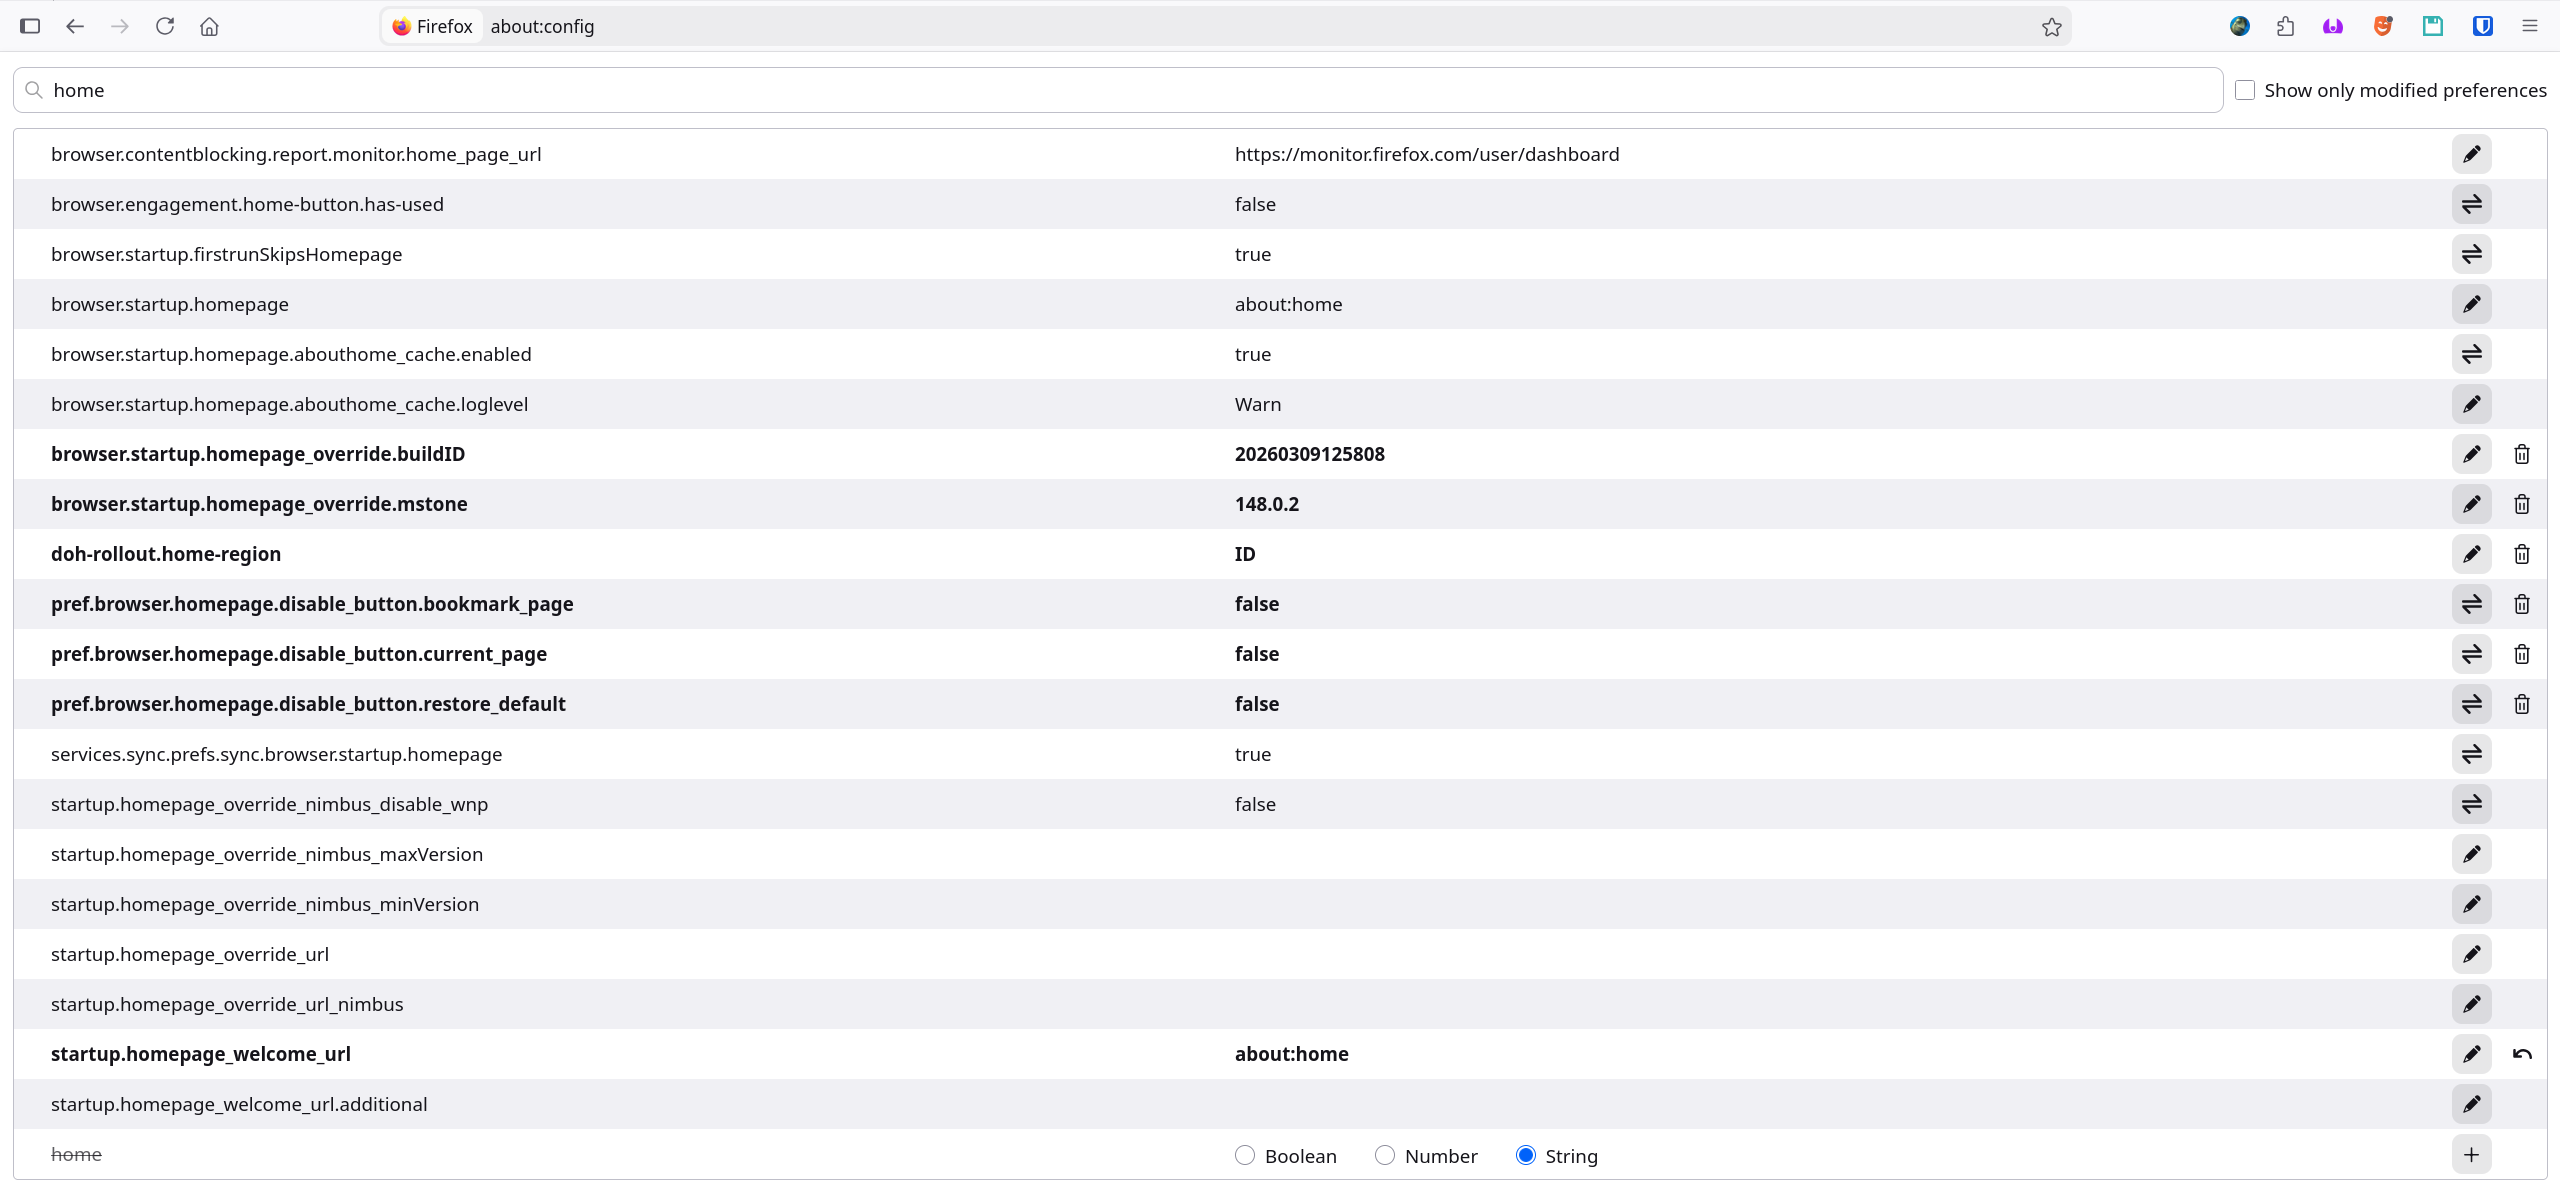Image resolution: width=2560 pixels, height=1204 pixels.
Task: Delete the doh-rollout.home-region preference
Action: (2521, 554)
